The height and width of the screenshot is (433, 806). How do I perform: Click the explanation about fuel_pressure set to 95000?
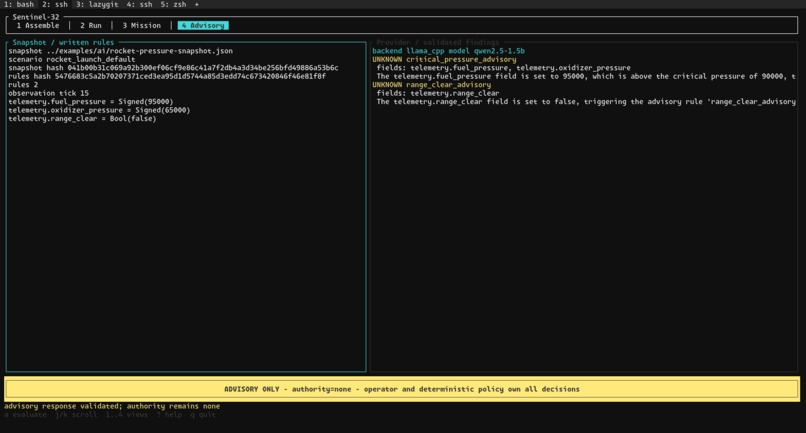tap(586, 76)
